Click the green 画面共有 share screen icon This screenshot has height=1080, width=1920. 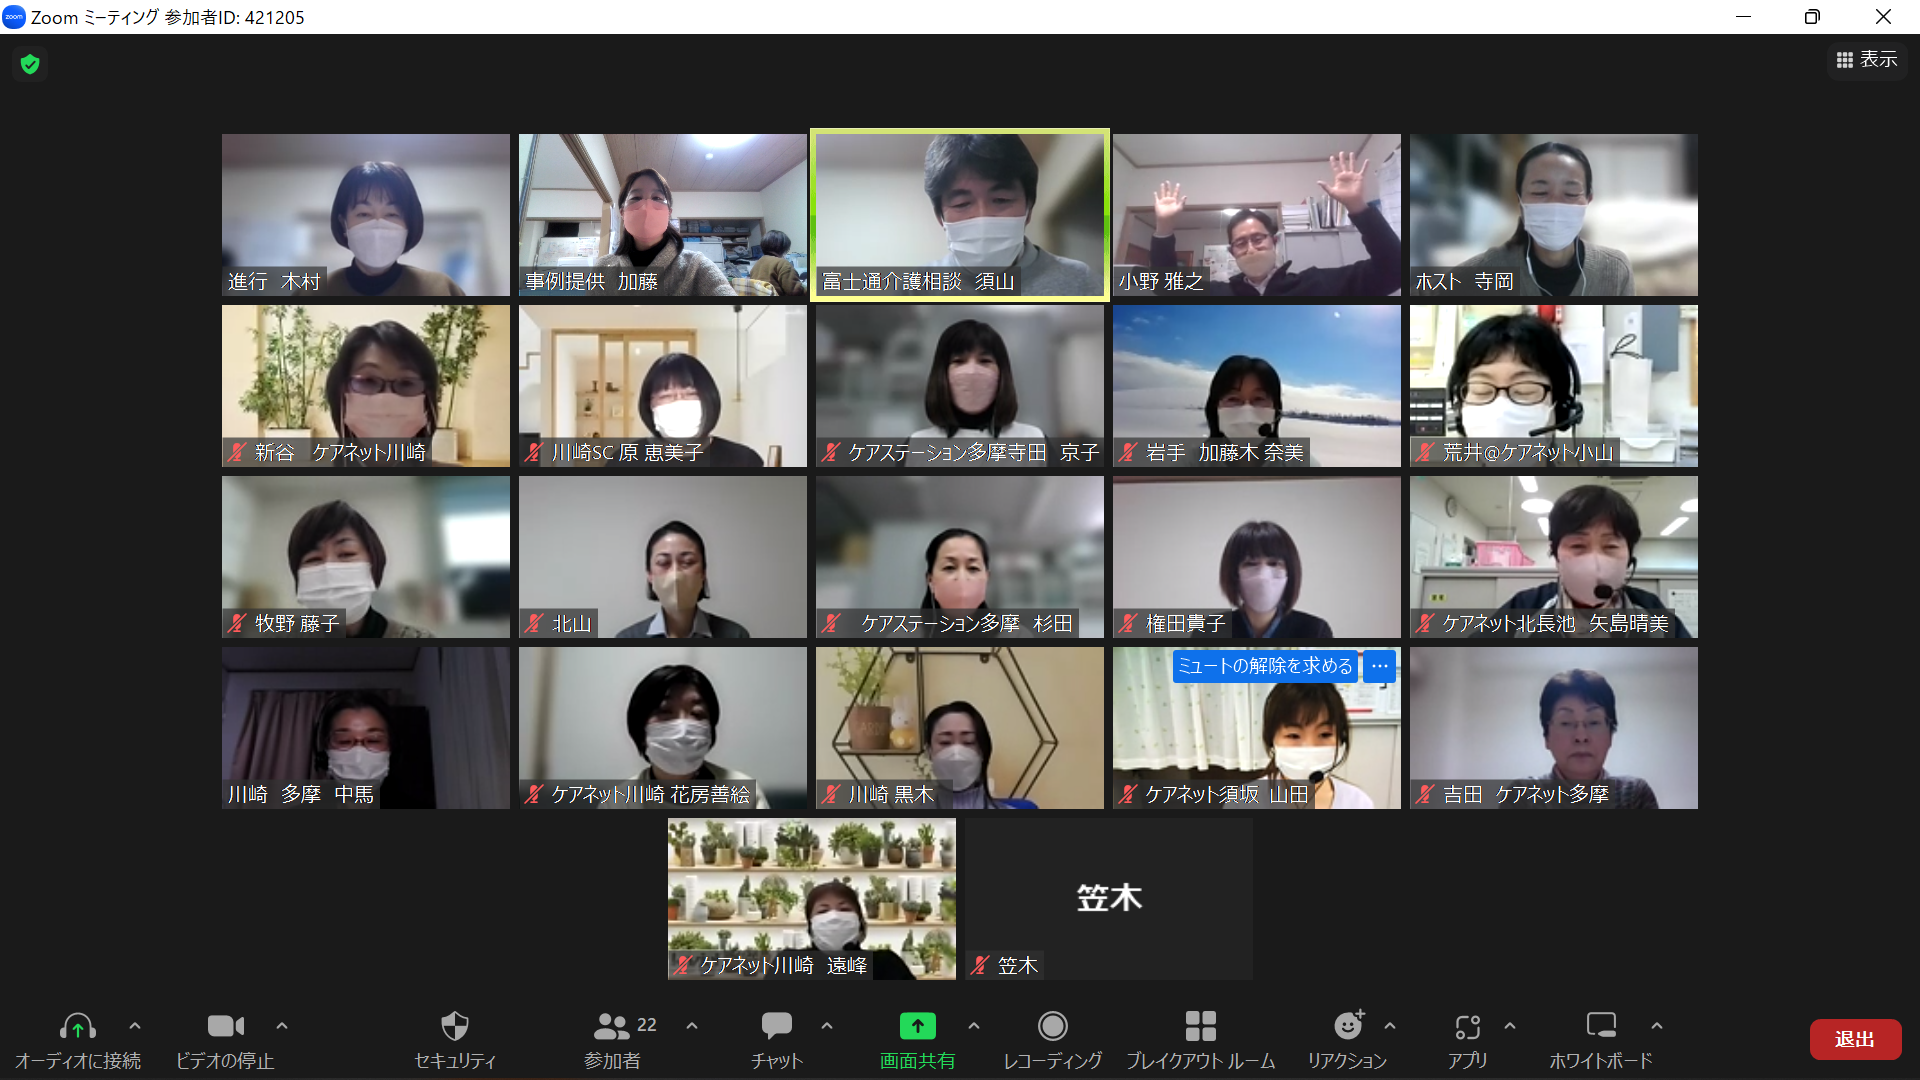coord(918,1026)
